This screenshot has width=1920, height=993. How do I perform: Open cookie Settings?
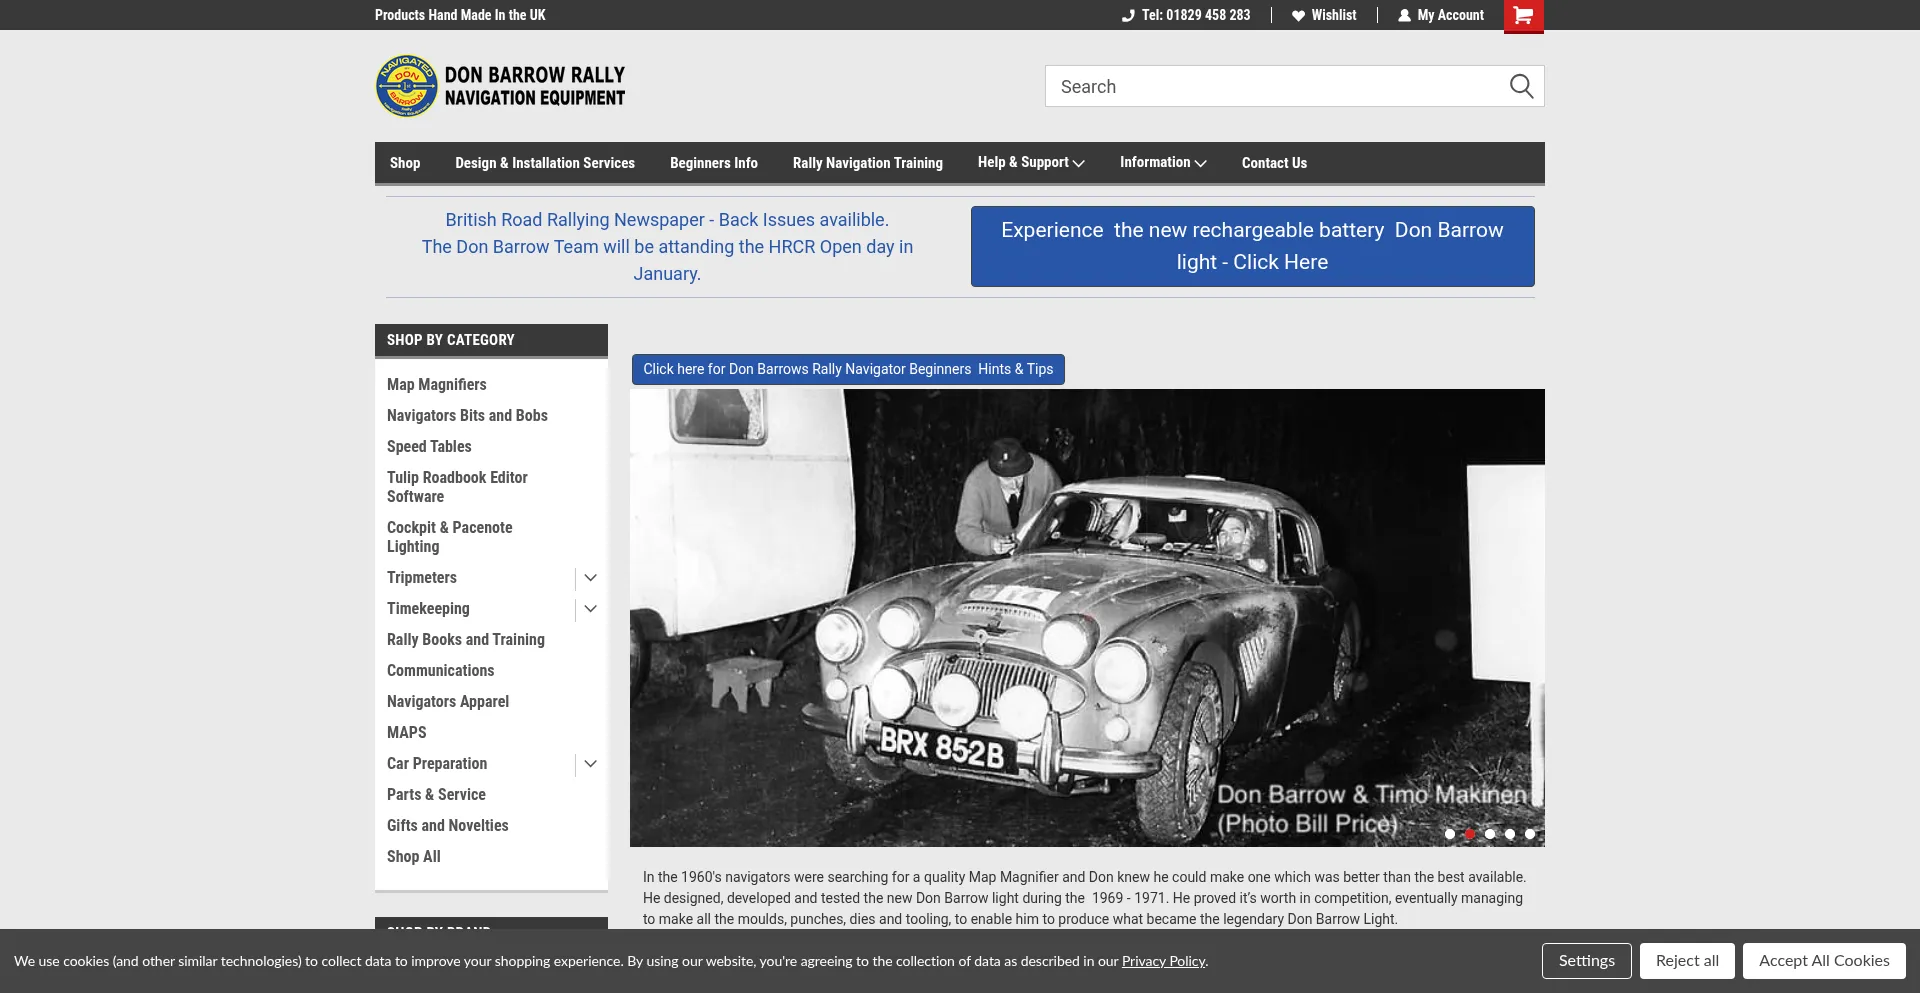1587,961
